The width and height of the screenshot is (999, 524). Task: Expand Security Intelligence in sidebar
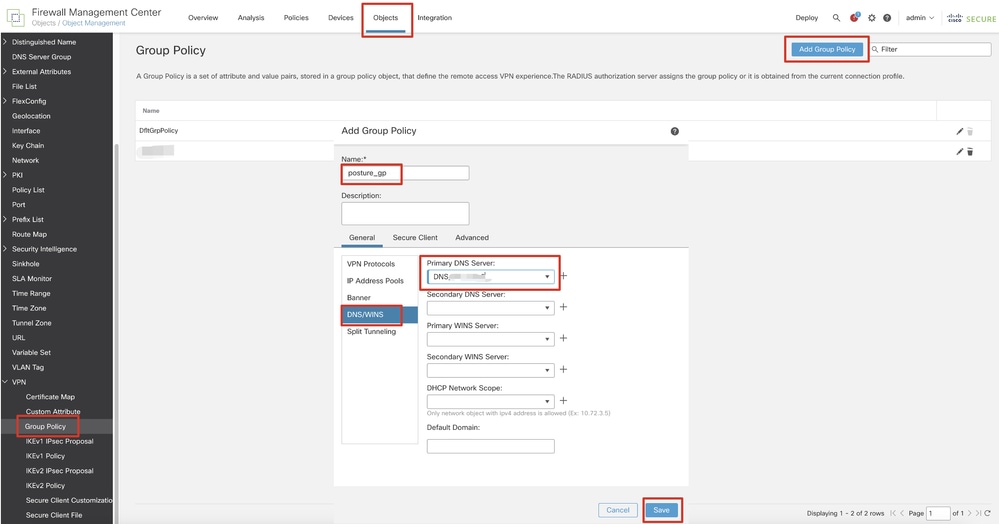[4, 249]
